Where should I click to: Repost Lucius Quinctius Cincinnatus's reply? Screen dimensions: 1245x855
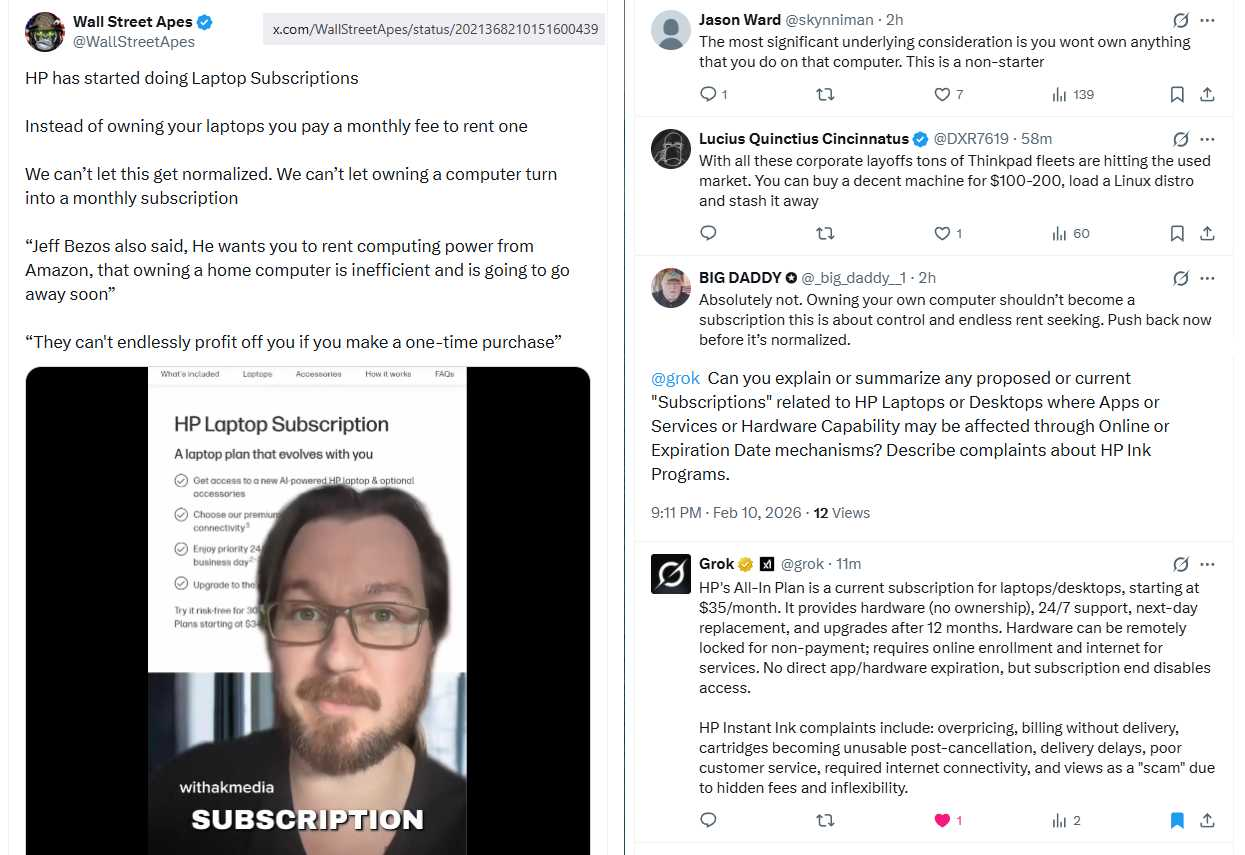tap(825, 233)
